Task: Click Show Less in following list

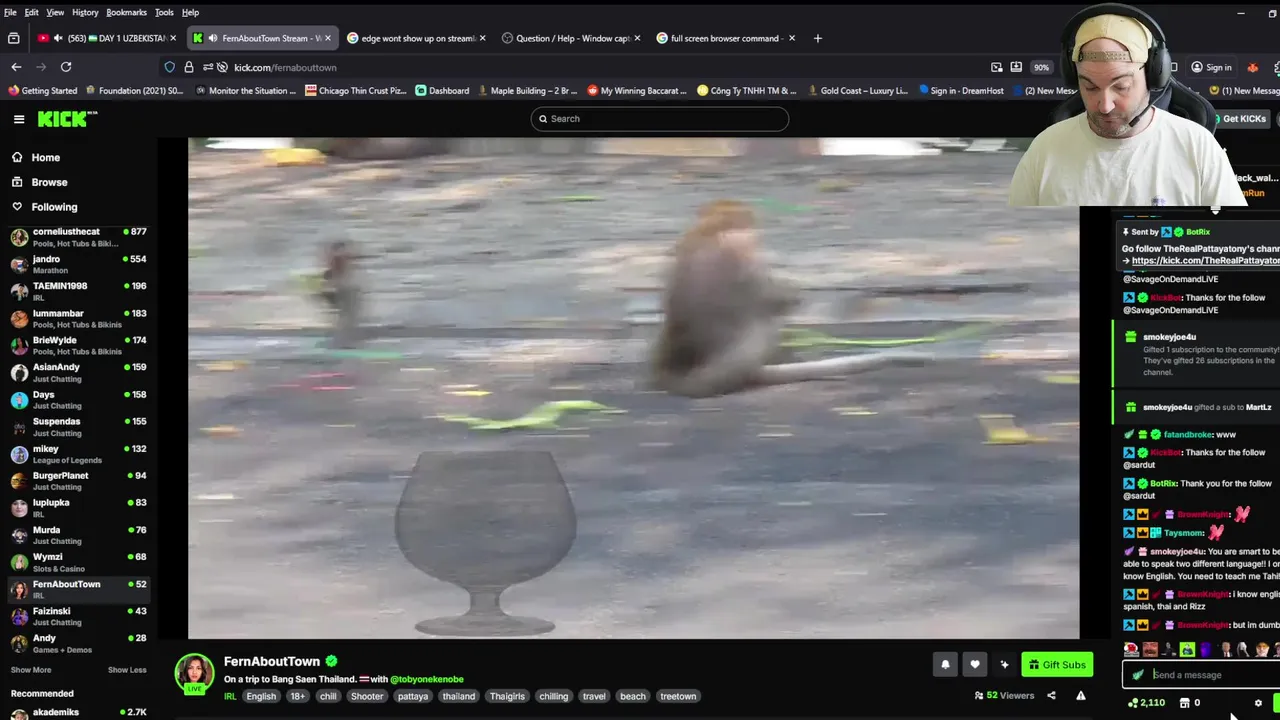Action: (x=127, y=670)
